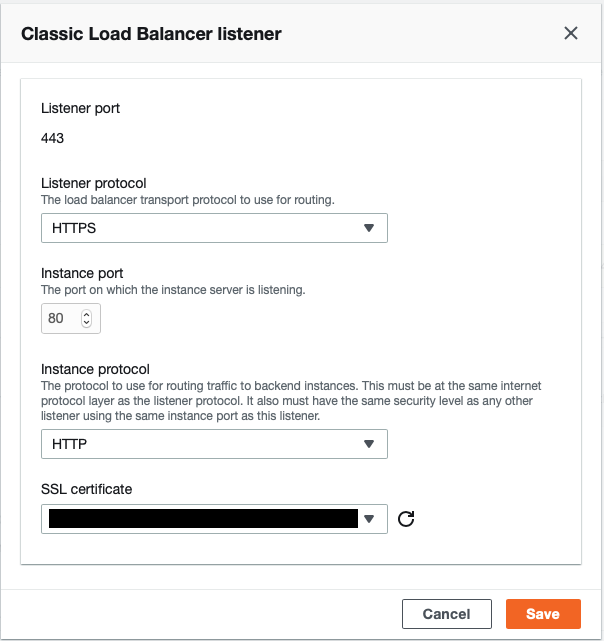Click the "Listener port" label
The width and height of the screenshot is (604, 641).
click(x=80, y=108)
